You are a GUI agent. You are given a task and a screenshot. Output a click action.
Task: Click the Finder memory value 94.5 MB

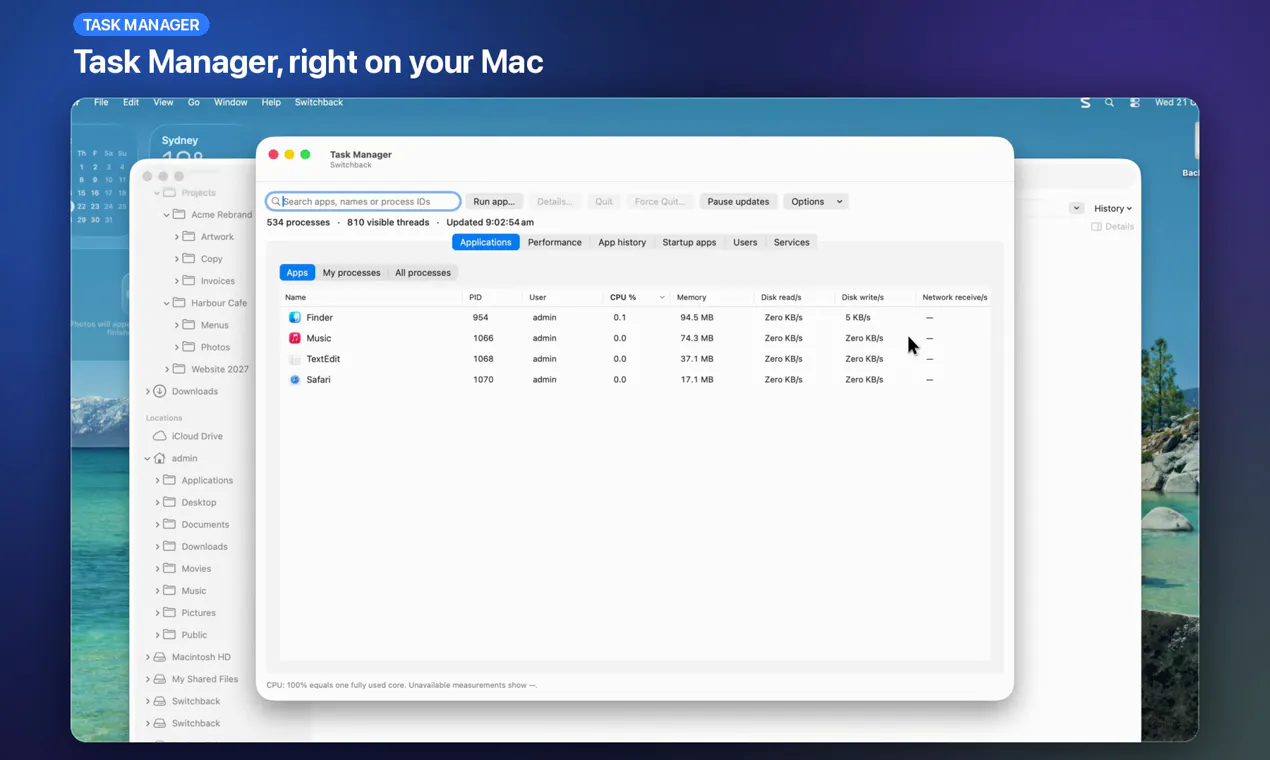coord(697,318)
